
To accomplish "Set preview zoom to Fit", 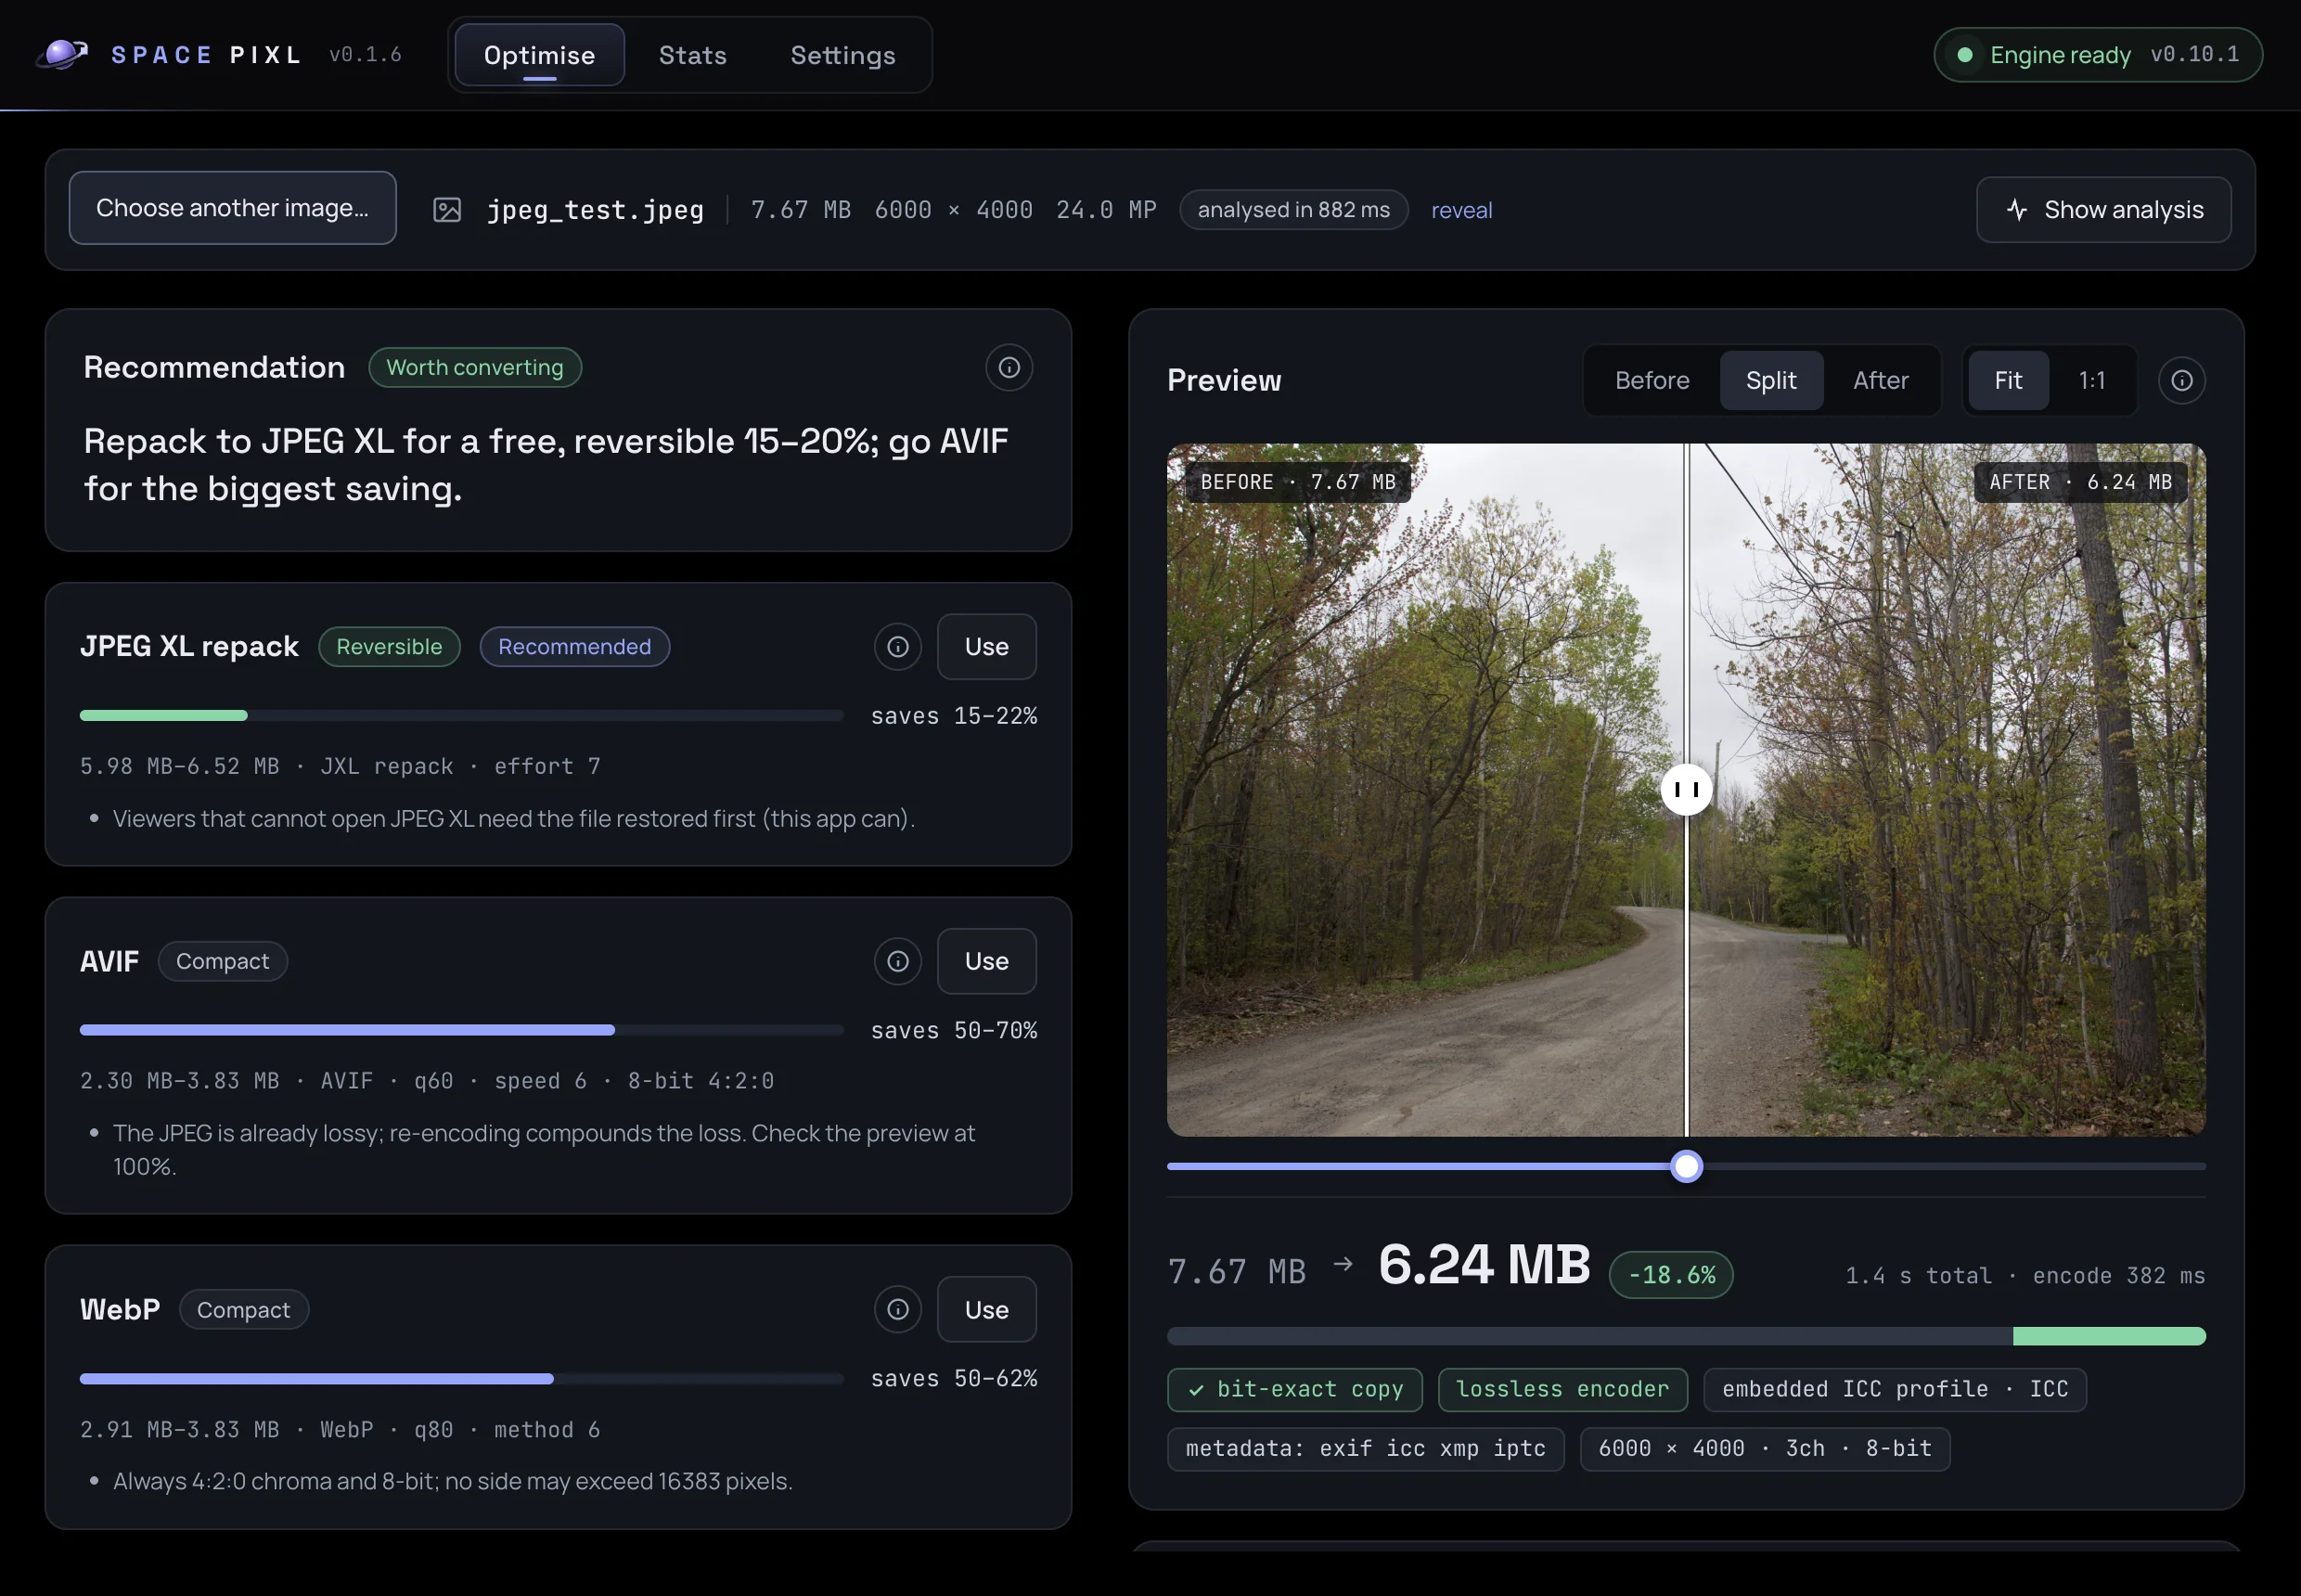I will 2008,381.
